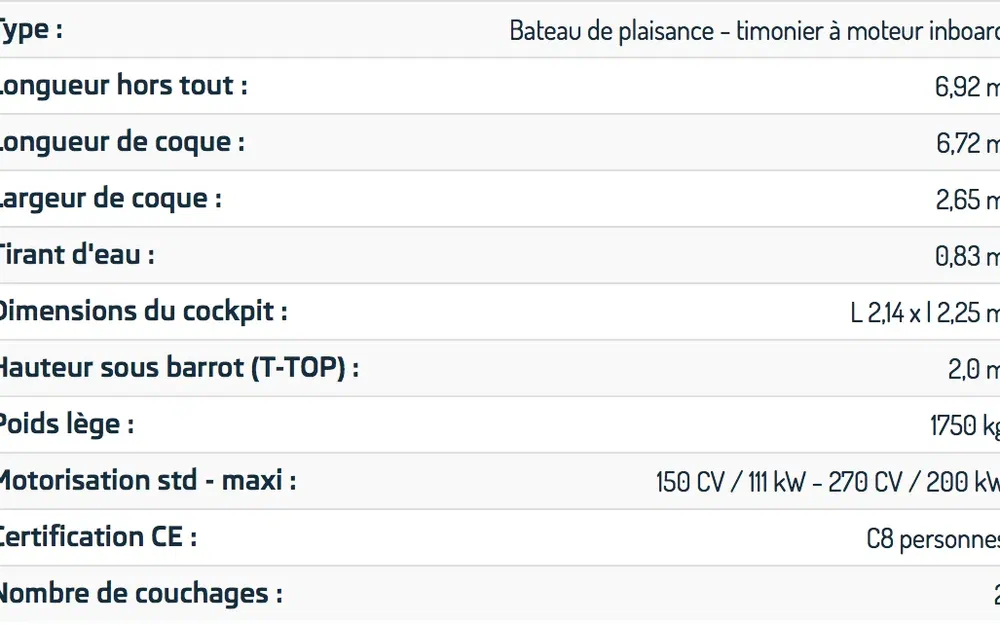This screenshot has height=625, width=1000.
Task: Click the "Longueur hors tout" label
Action: point(122,86)
